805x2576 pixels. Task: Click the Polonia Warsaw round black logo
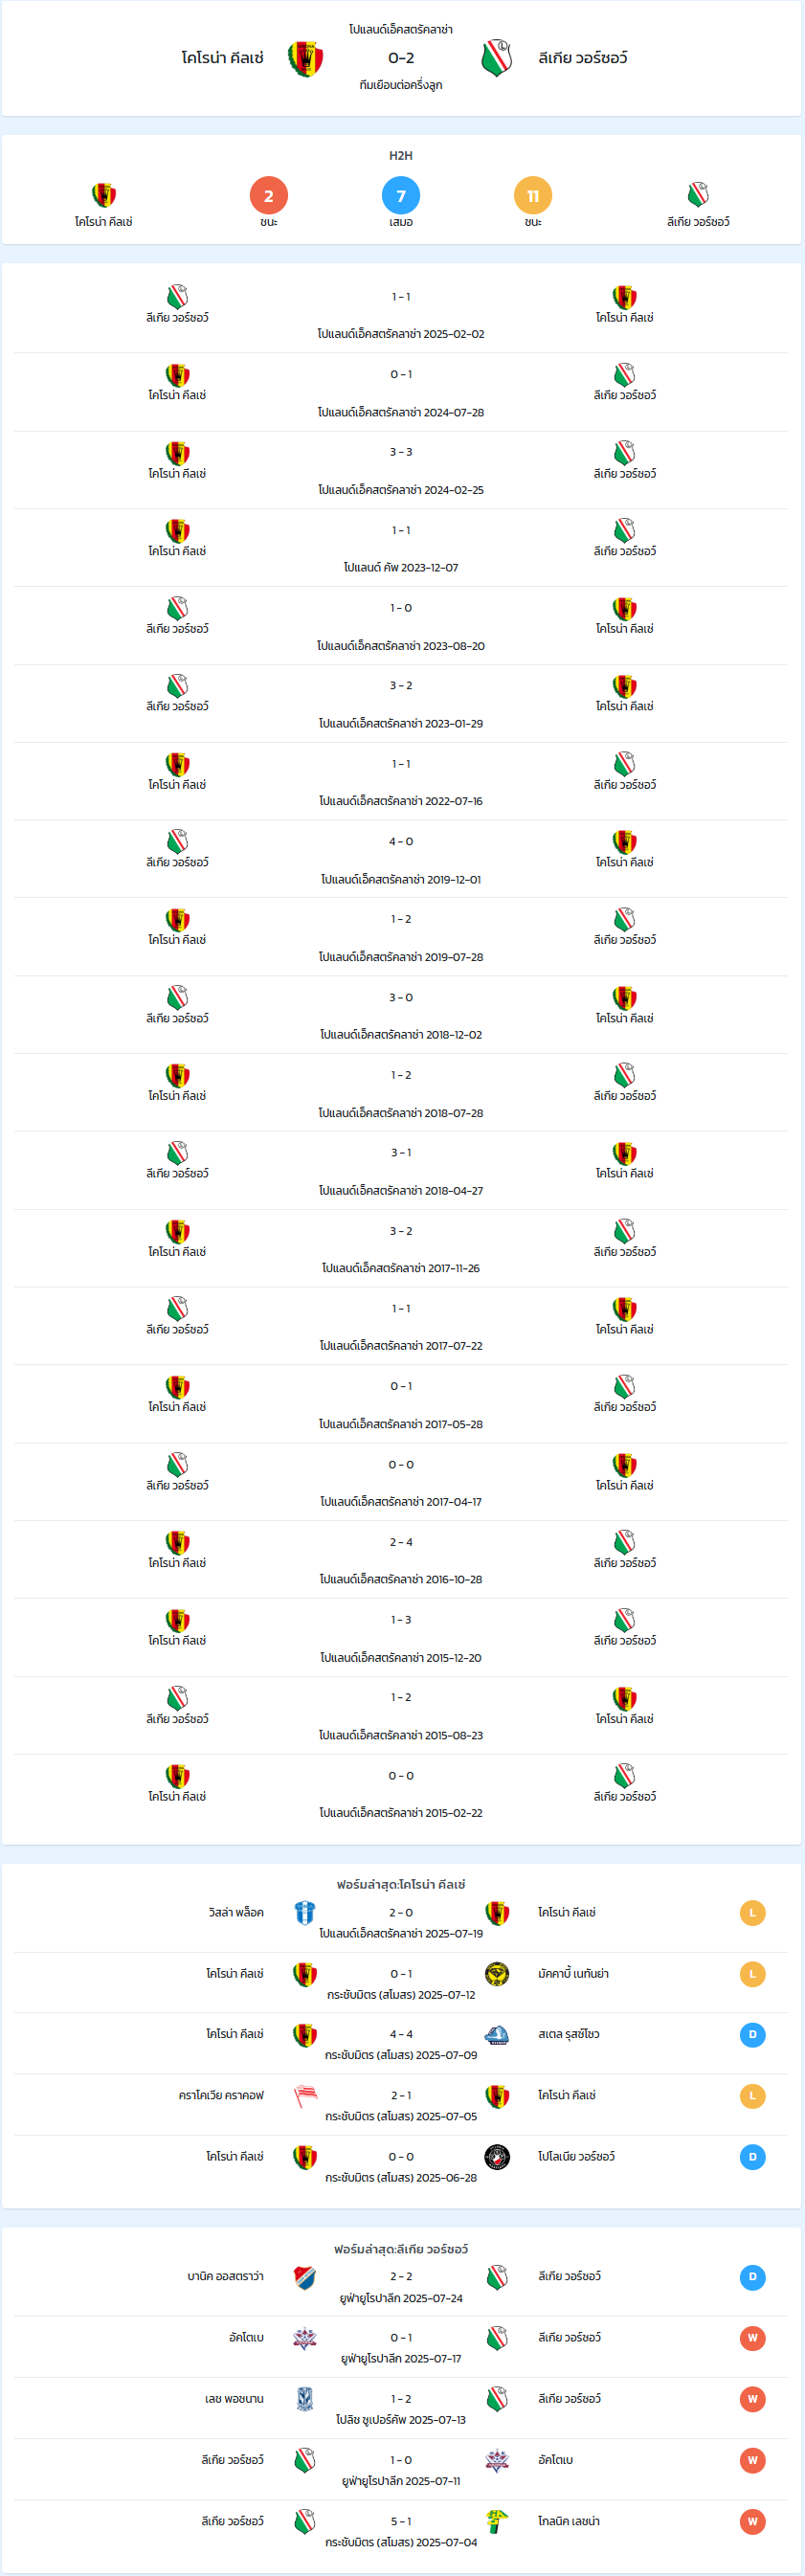pos(497,2156)
